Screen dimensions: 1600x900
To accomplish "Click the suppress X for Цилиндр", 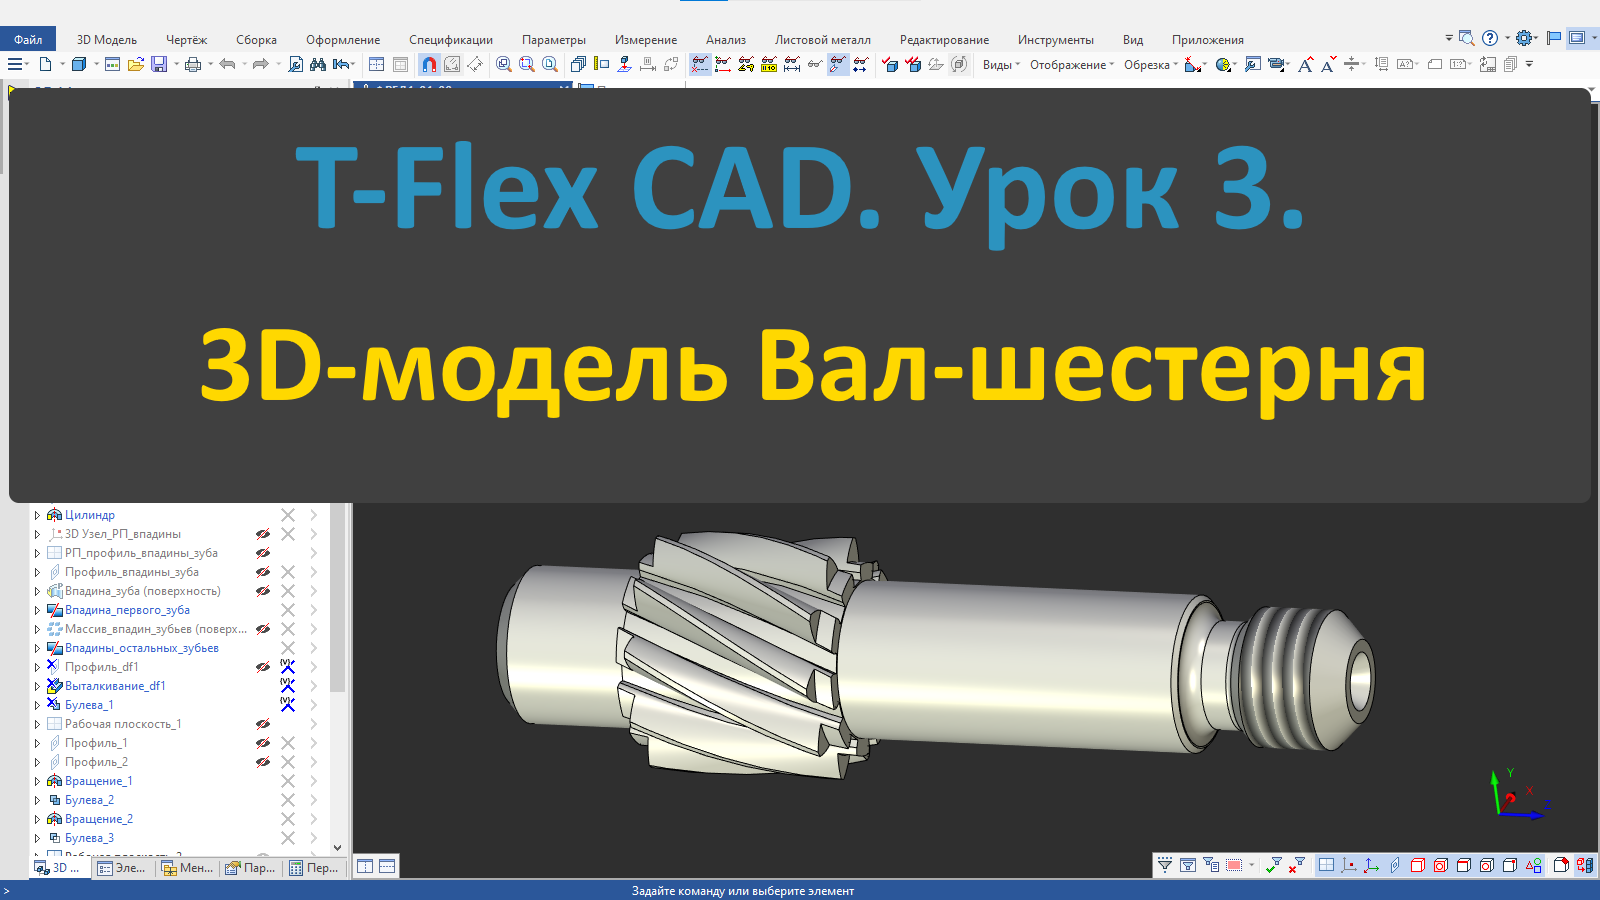I will pyautogui.click(x=288, y=515).
